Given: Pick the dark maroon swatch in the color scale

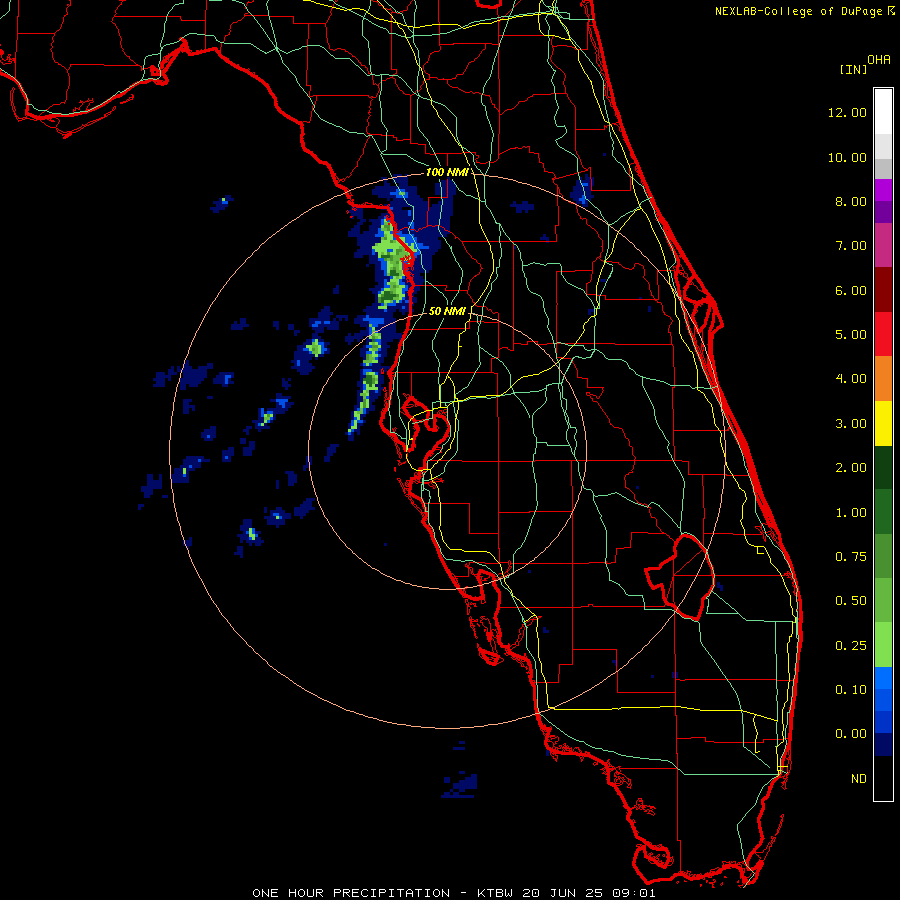Looking at the screenshot, I should click(x=883, y=290).
